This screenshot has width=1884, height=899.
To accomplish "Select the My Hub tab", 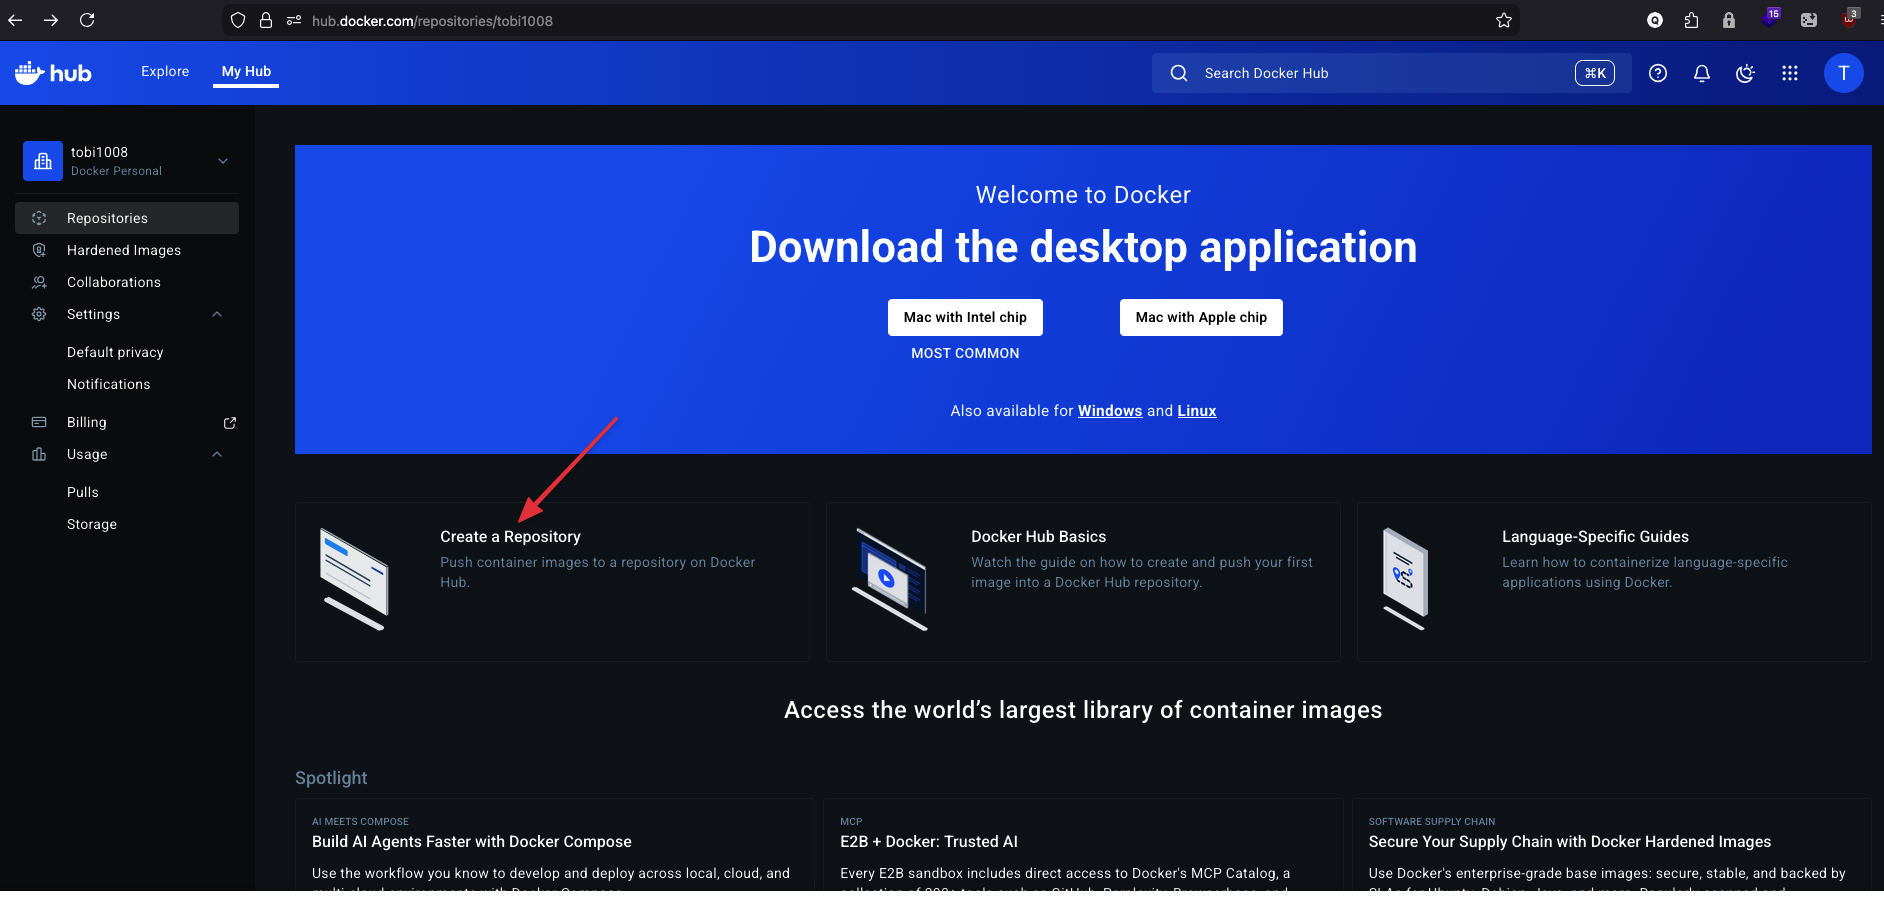I will point(246,72).
